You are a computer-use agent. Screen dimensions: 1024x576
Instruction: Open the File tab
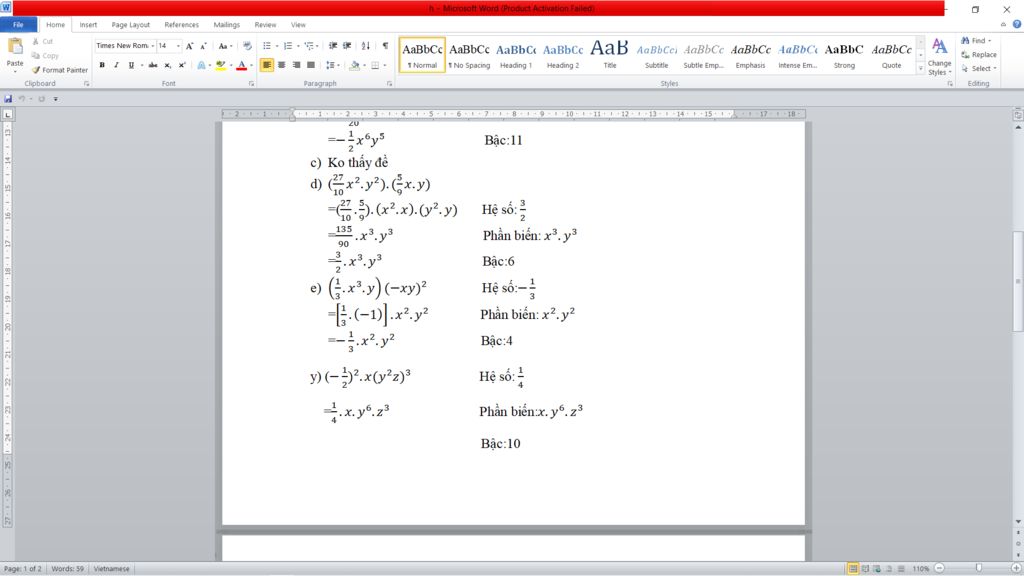[x=18, y=25]
